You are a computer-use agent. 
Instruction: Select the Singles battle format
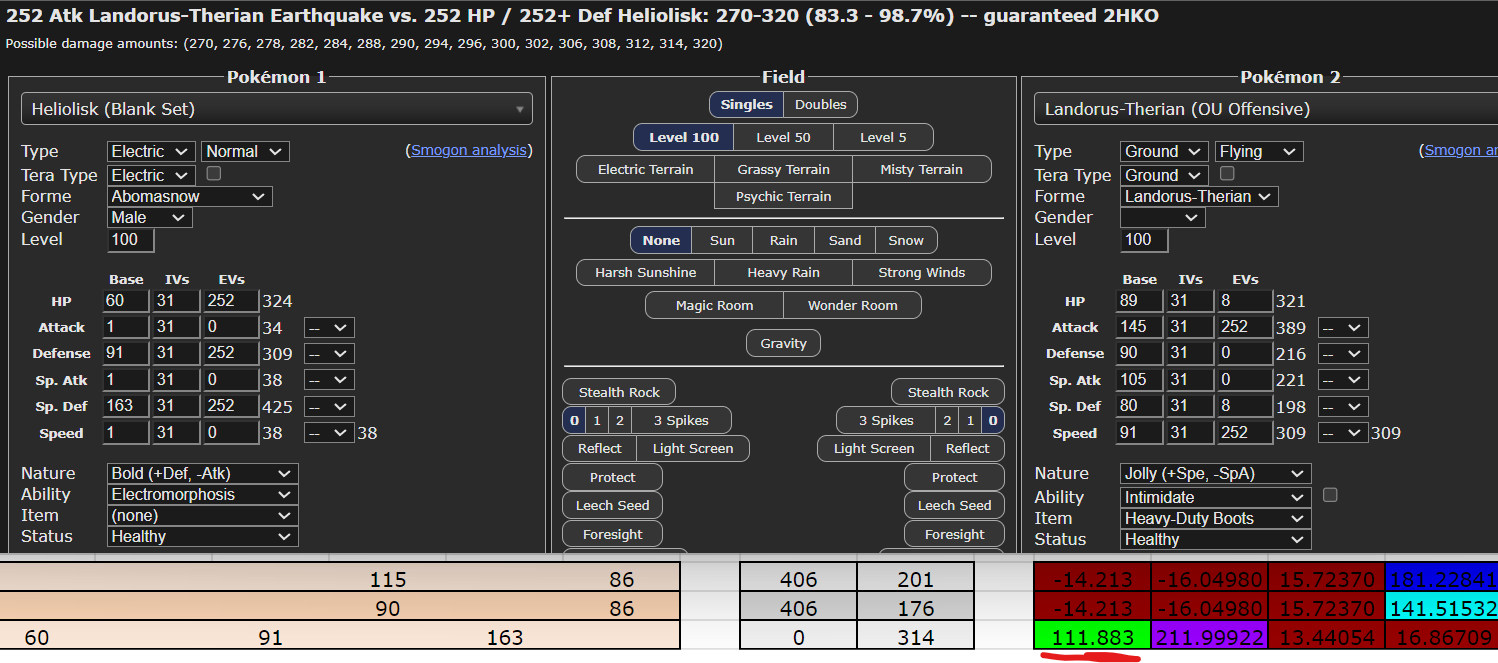pyautogui.click(x=746, y=104)
